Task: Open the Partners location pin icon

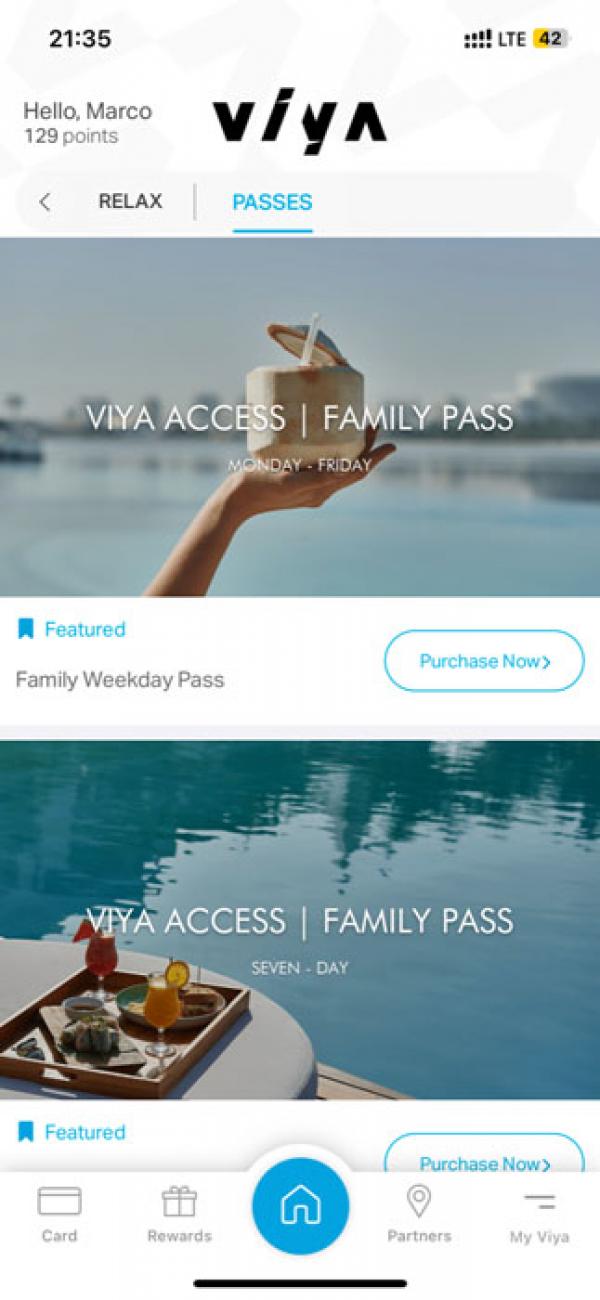Action: [x=419, y=1200]
